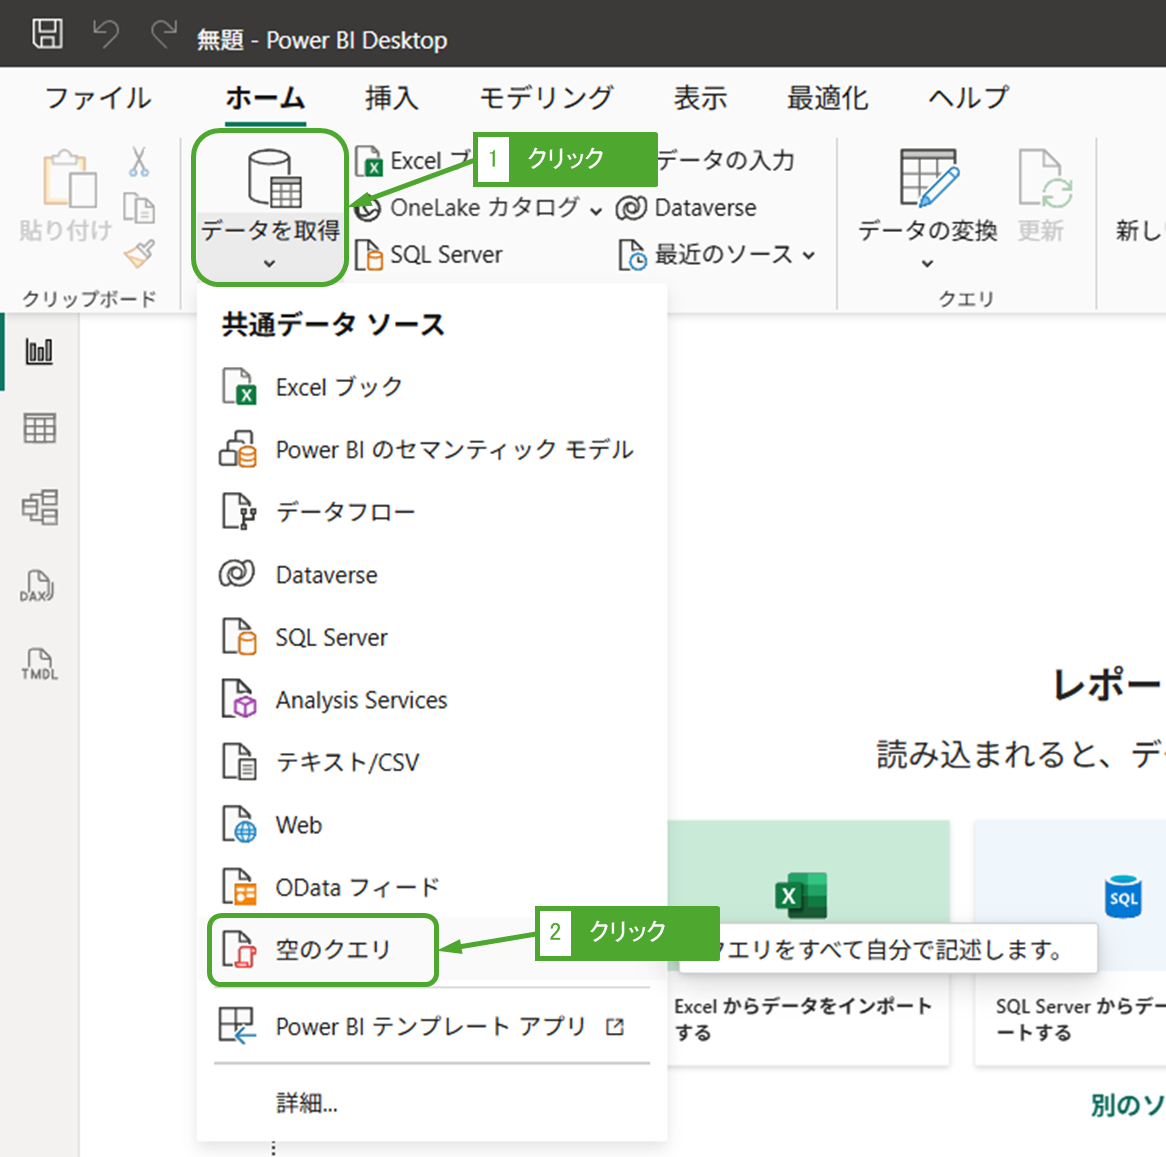The width and height of the screenshot is (1166, 1157).
Task: Open DAX query view icon
Action: [39, 586]
